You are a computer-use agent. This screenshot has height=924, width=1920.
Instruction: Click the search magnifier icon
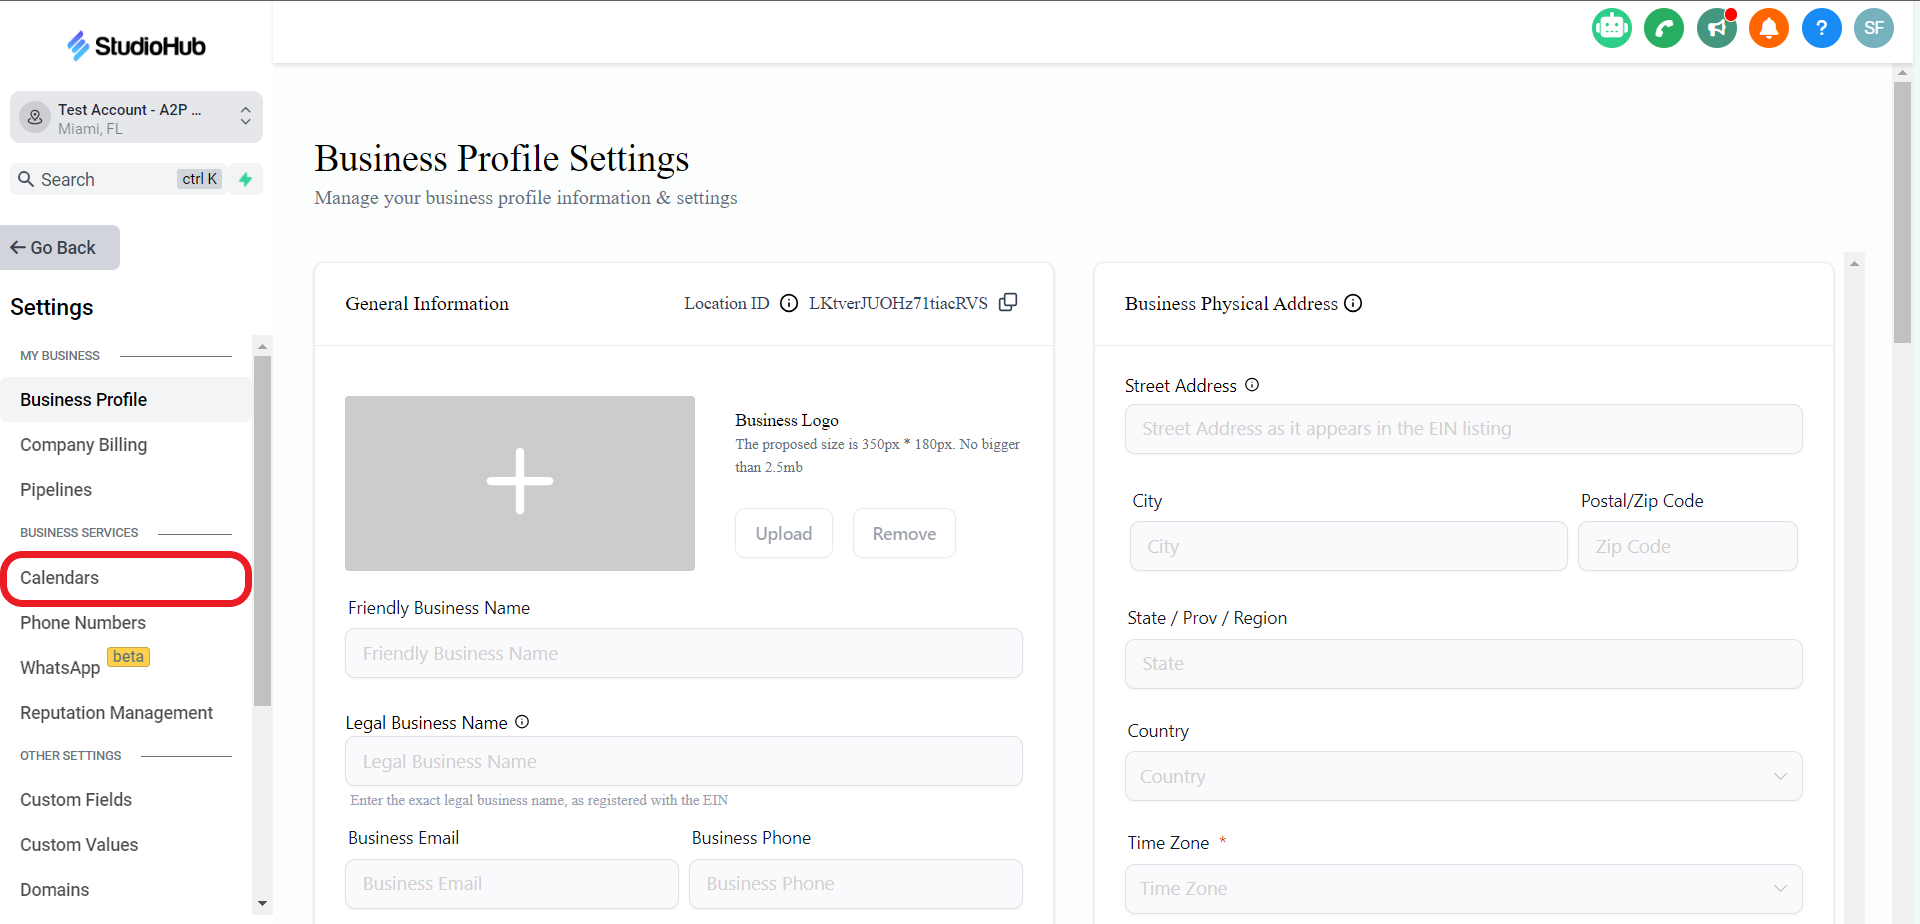(26, 179)
